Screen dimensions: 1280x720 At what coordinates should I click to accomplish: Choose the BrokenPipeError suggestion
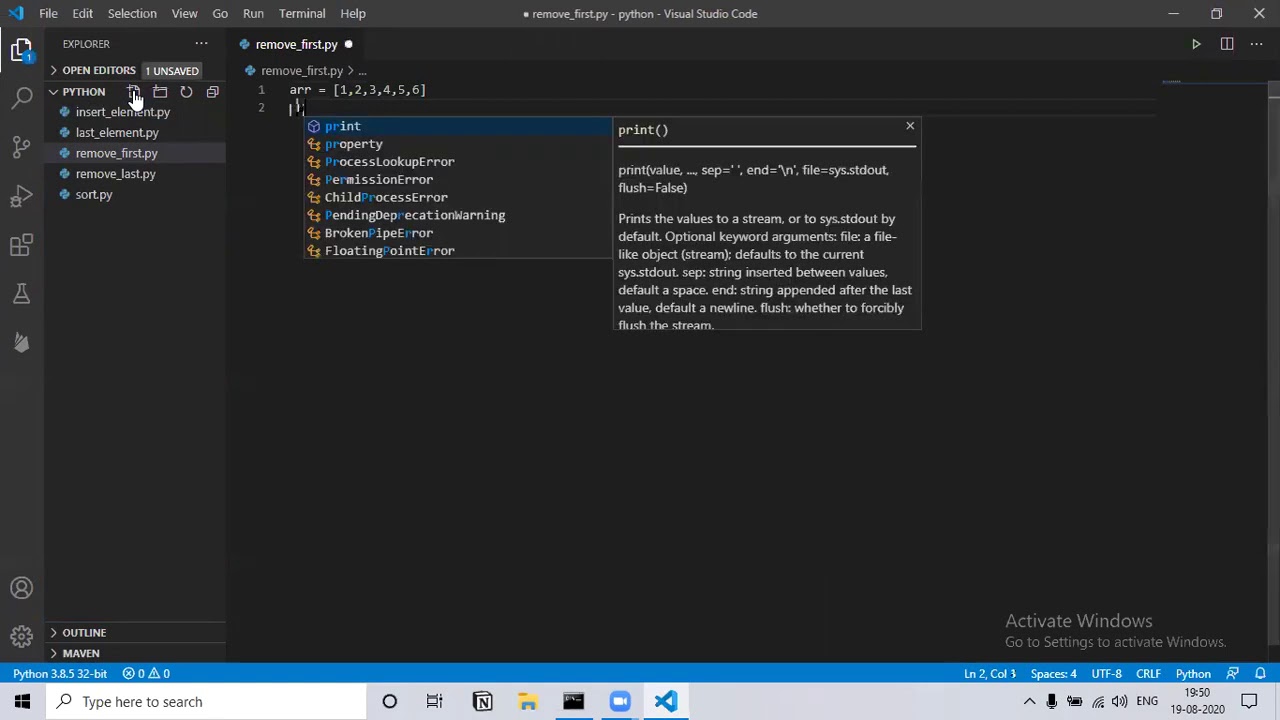(458, 234)
